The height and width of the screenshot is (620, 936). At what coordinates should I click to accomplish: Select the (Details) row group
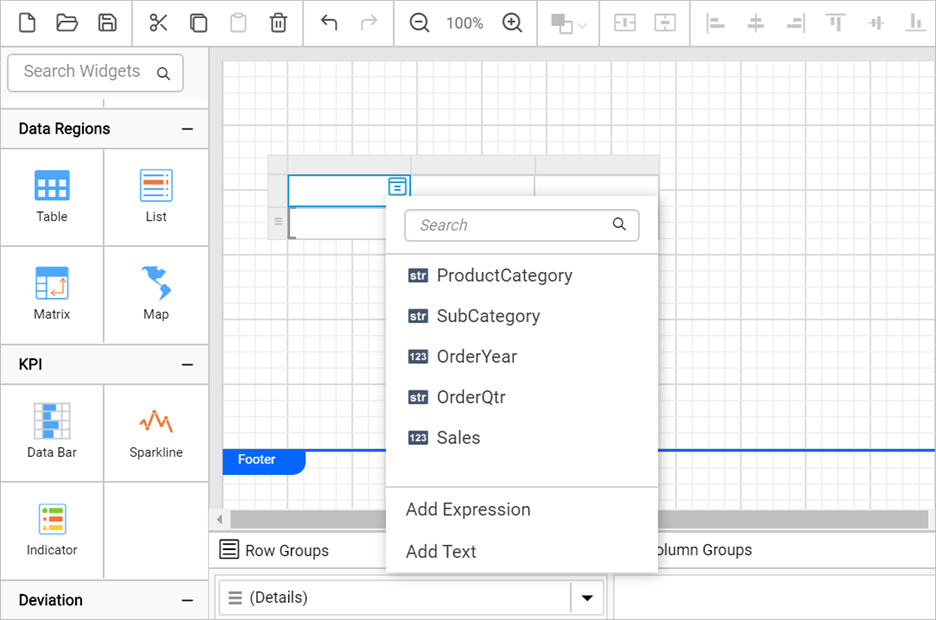pos(395,598)
